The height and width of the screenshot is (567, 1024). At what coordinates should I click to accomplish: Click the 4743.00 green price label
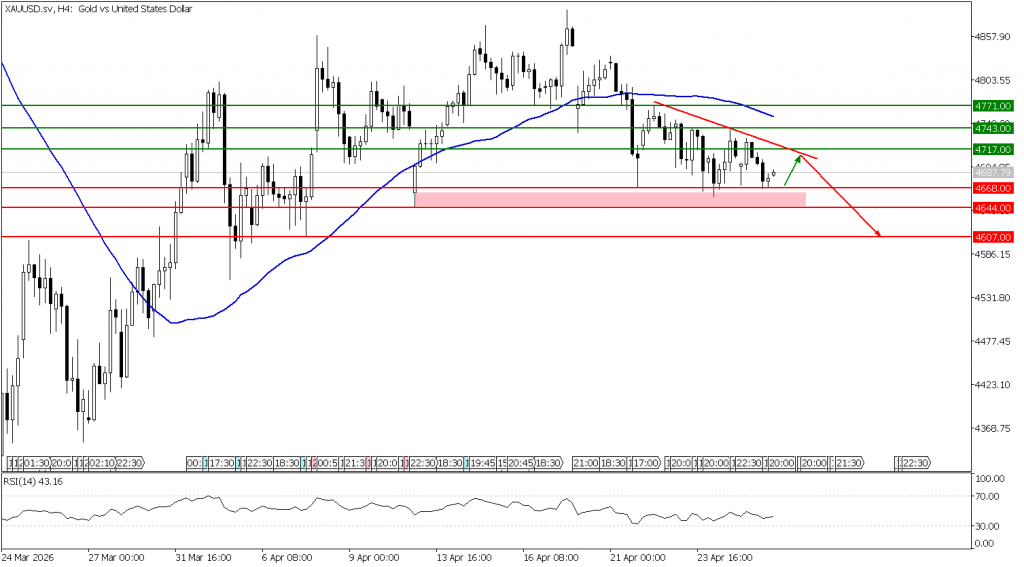click(x=993, y=128)
